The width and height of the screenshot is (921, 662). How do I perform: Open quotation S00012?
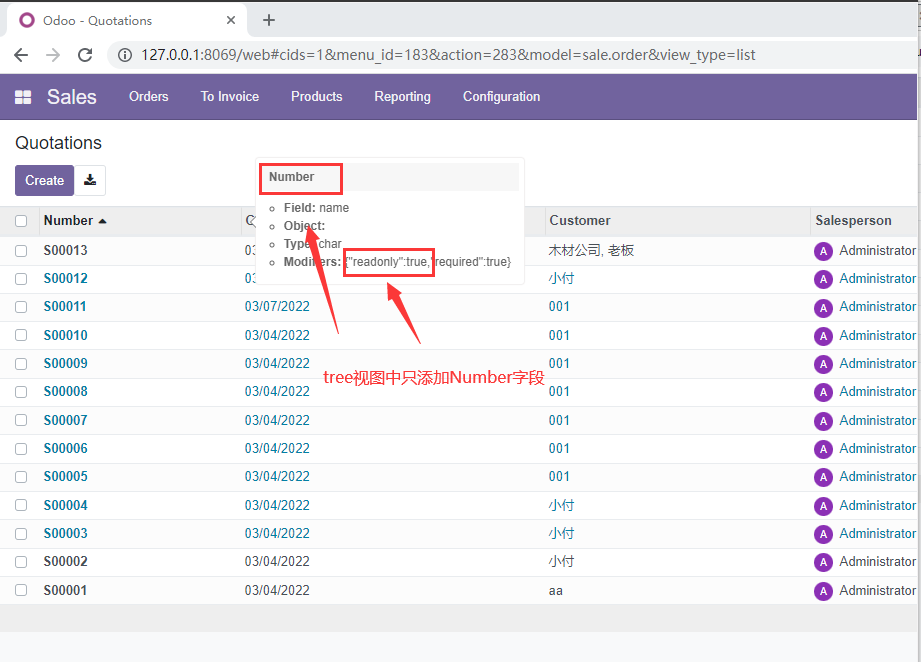click(x=64, y=278)
